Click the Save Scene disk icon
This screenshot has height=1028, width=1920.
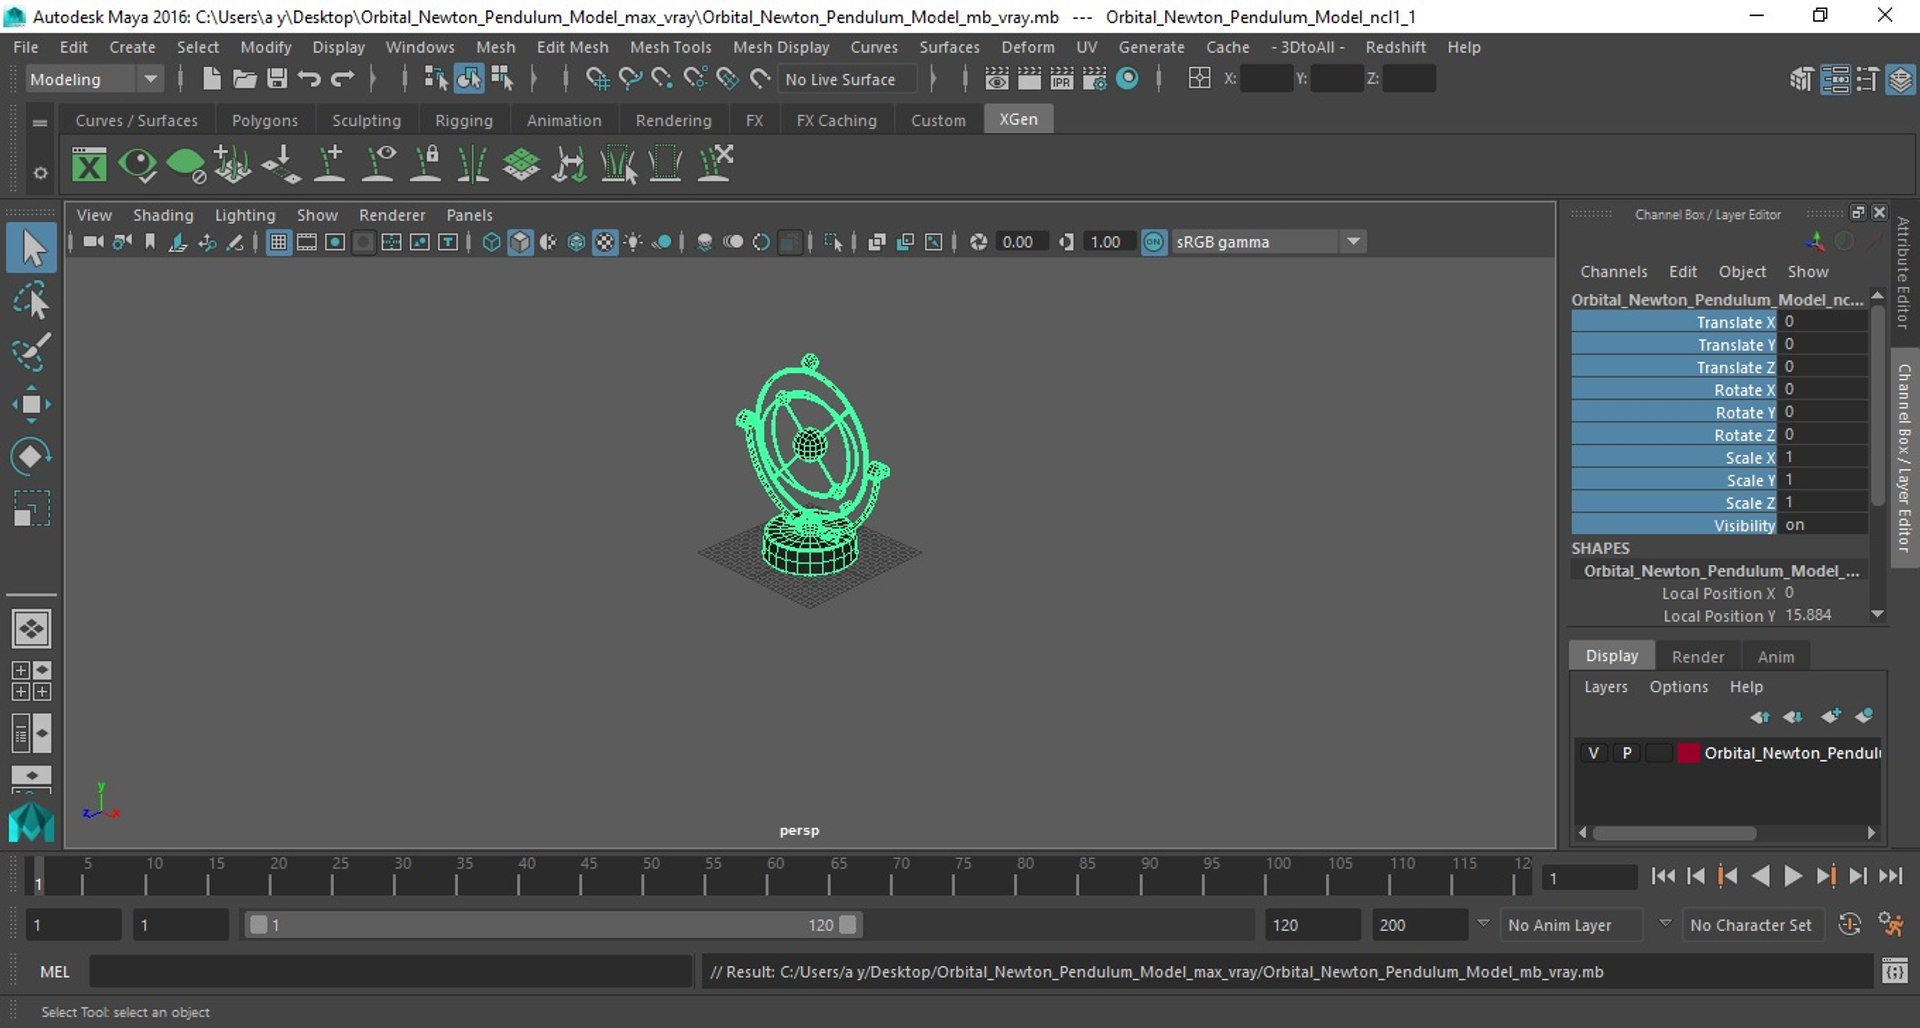coord(277,79)
